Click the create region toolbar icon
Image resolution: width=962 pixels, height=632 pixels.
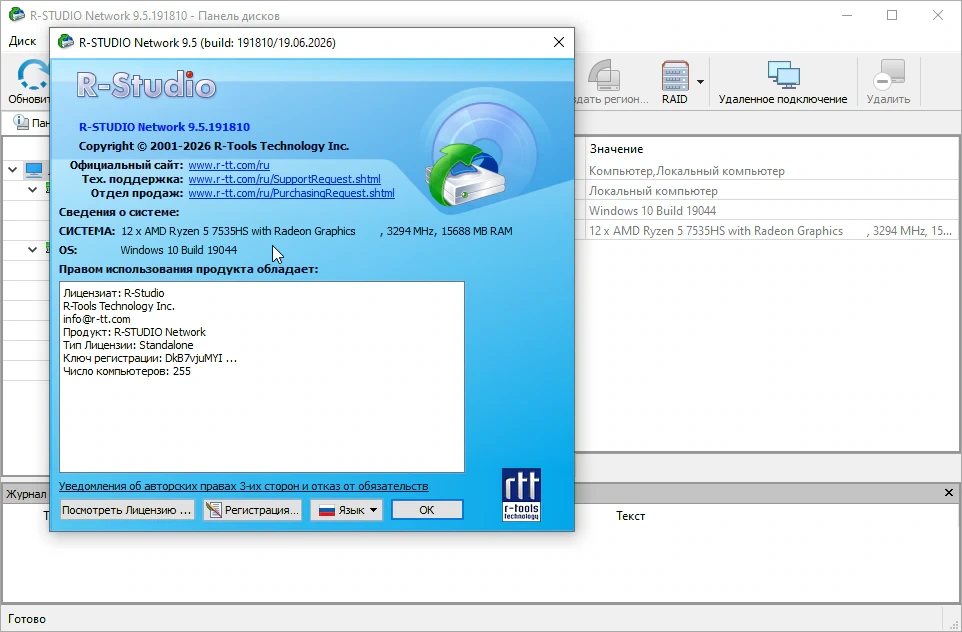[x=603, y=76]
